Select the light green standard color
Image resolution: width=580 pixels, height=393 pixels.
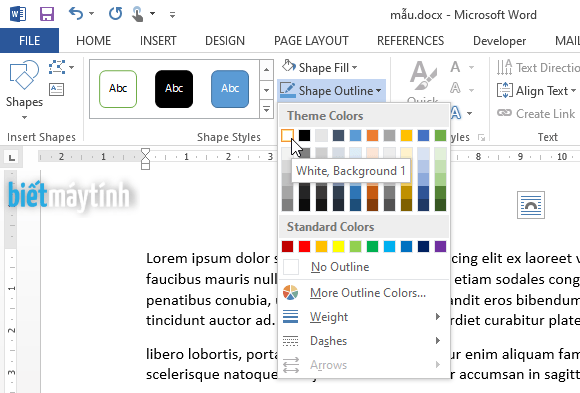coord(355,246)
